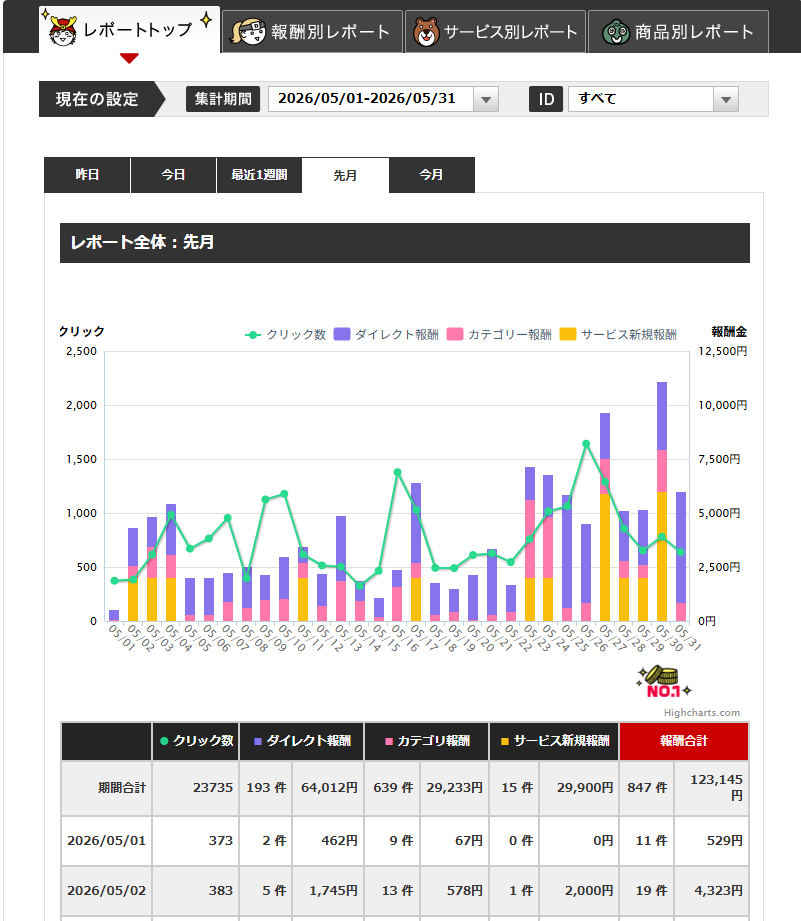The height and width of the screenshot is (921, 801).
Task: Click the 29,900円 new service reward total
Action: coord(585,788)
